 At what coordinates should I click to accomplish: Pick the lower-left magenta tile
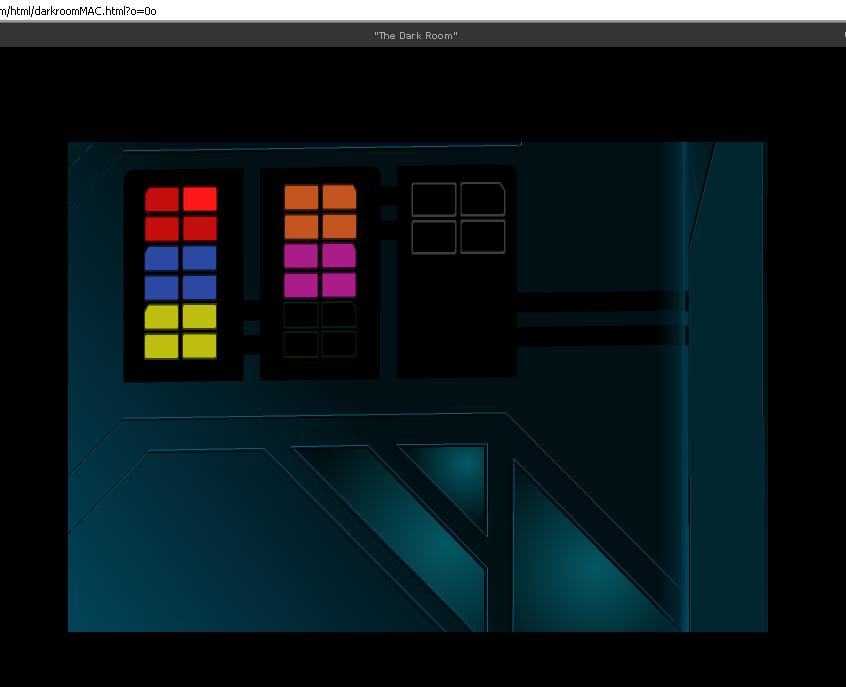click(301, 285)
